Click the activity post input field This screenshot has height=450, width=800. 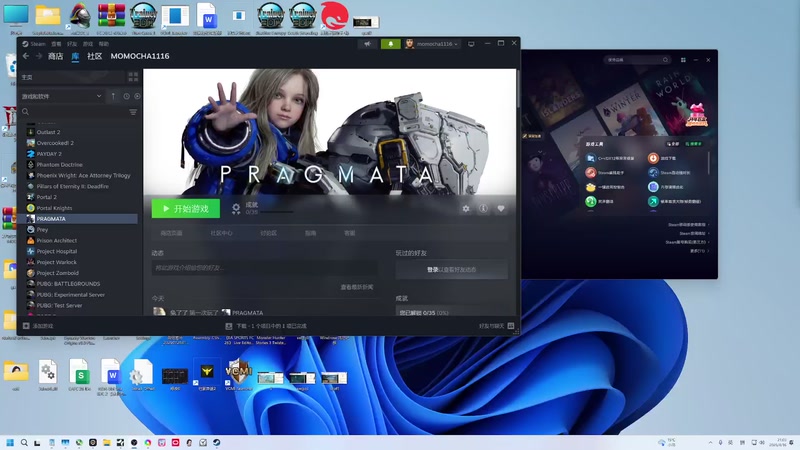pyautogui.click(x=264, y=268)
